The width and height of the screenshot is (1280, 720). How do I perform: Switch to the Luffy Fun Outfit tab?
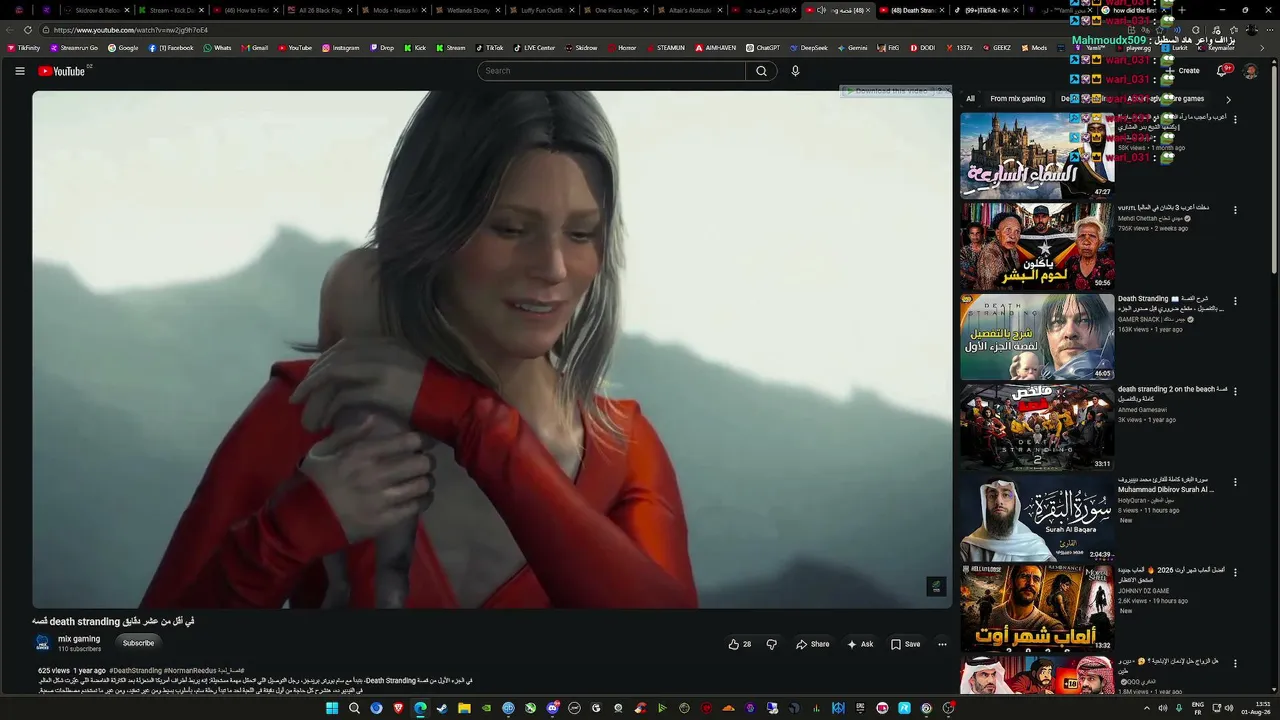[x=542, y=10]
